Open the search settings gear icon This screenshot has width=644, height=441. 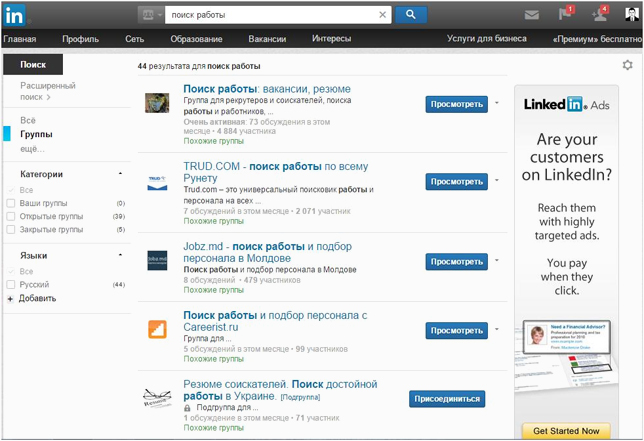coord(627,65)
